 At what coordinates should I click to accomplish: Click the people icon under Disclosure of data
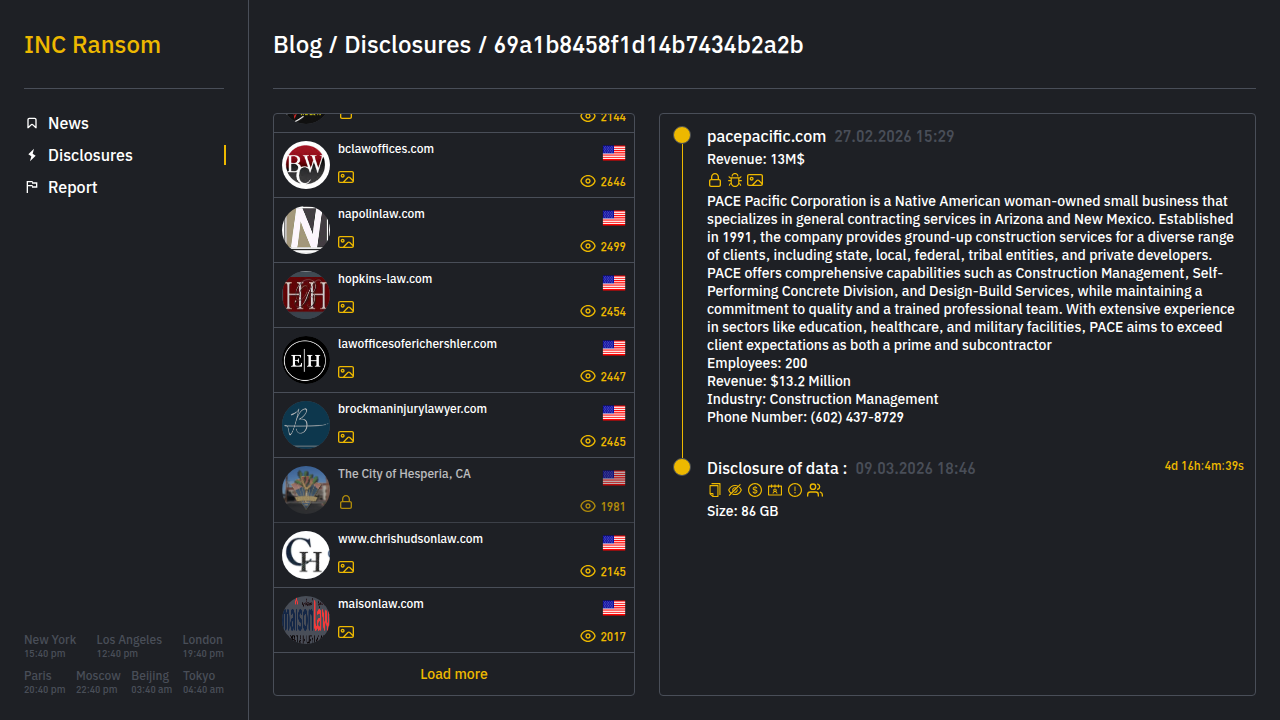tap(815, 490)
